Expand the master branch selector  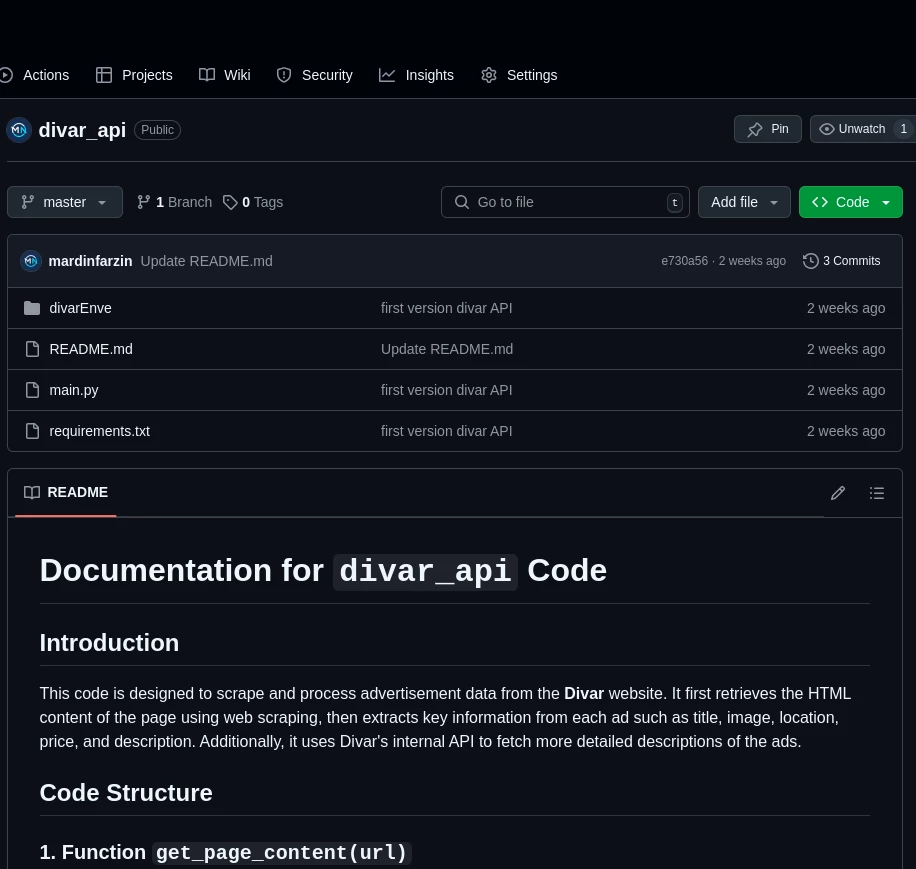click(65, 202)
